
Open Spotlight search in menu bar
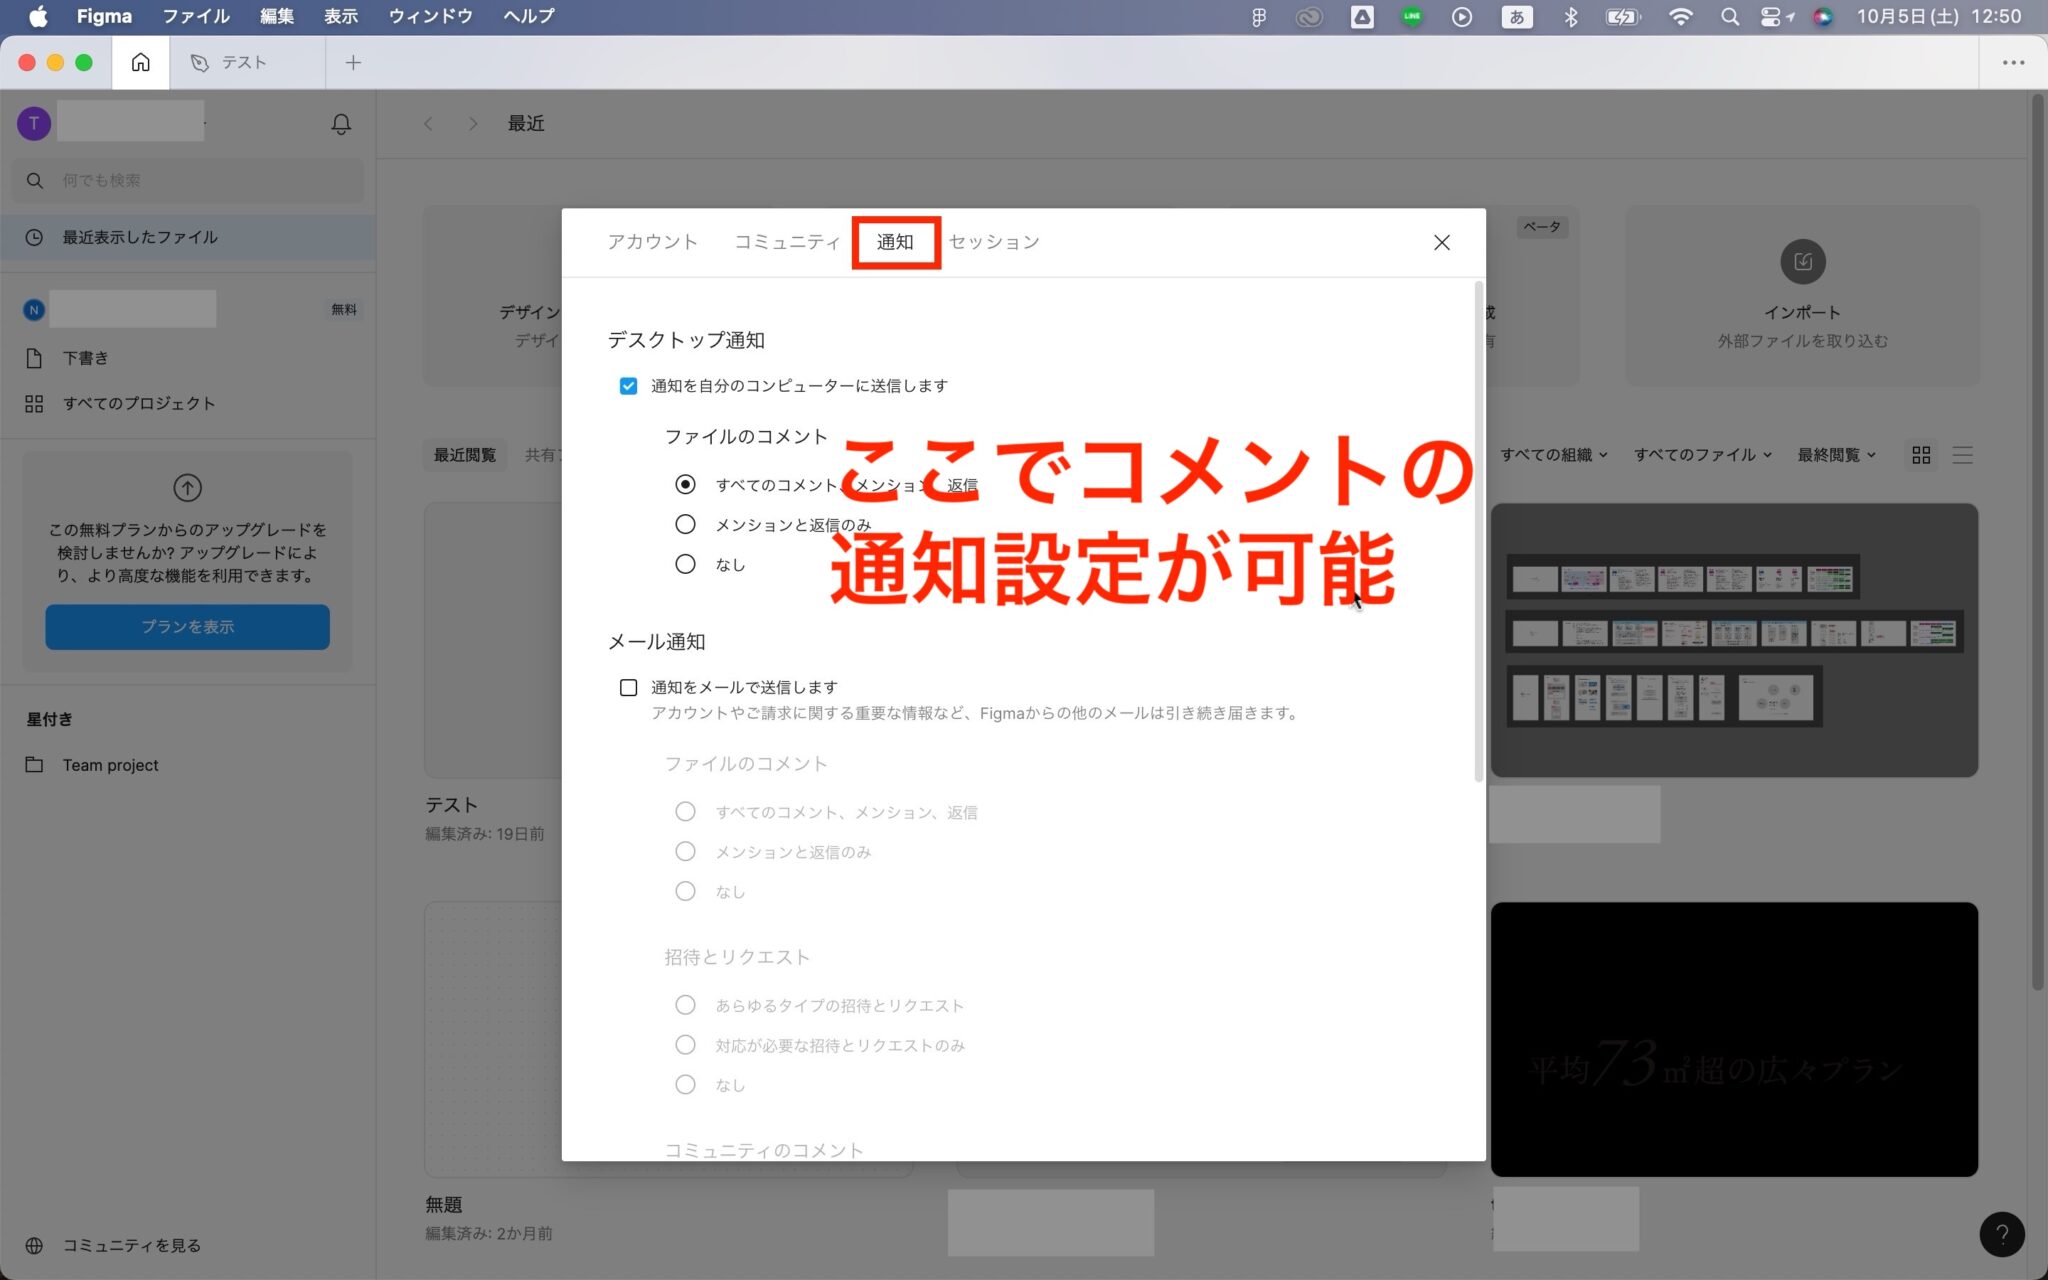1729,16
